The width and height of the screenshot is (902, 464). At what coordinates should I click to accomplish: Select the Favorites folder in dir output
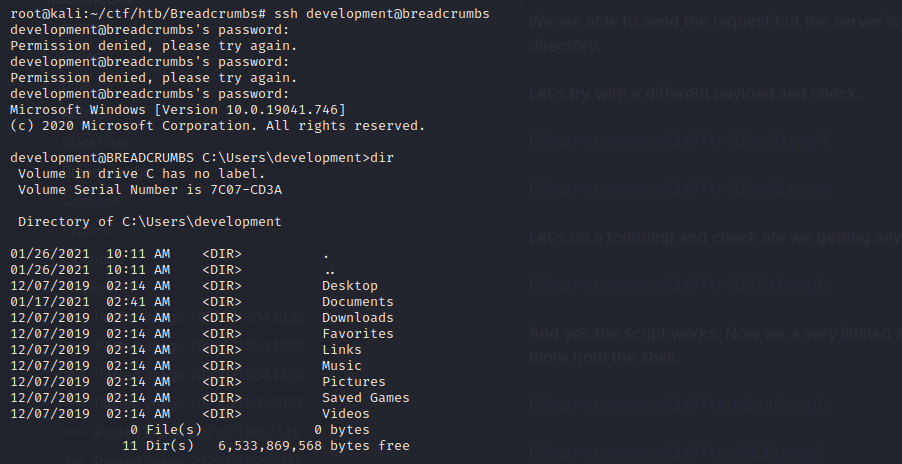357,334
